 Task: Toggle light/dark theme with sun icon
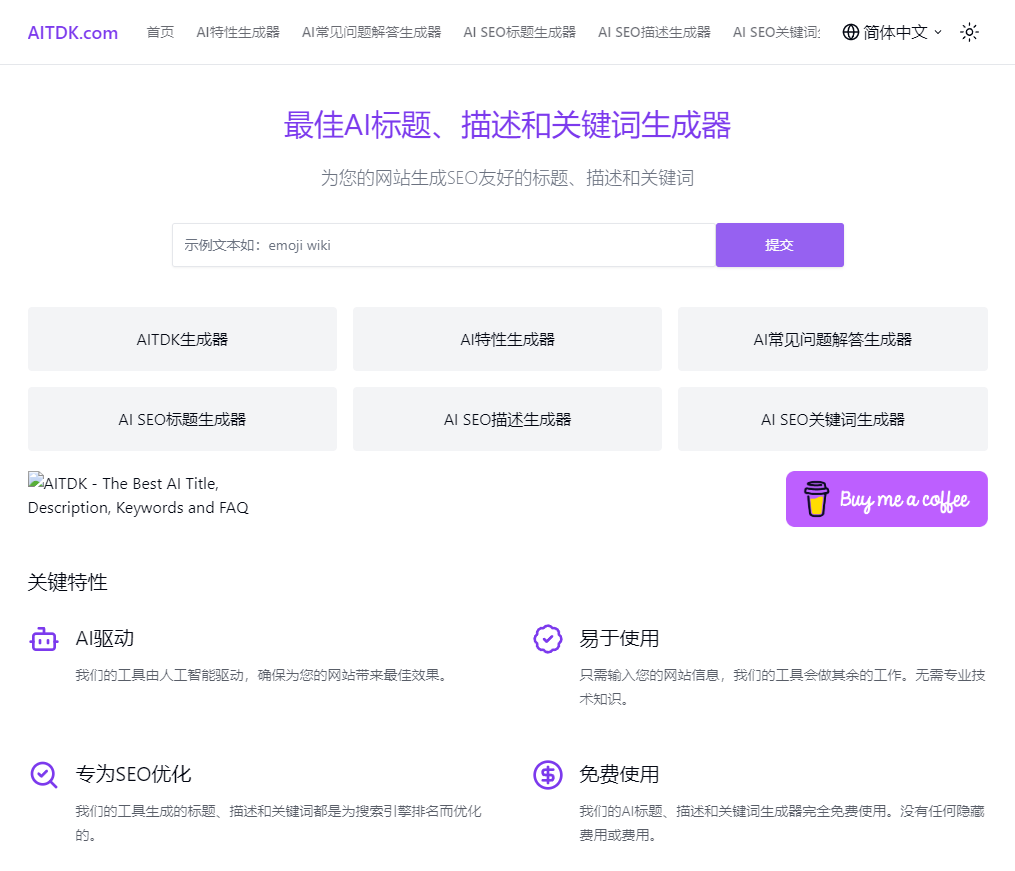tap(969, 32)
